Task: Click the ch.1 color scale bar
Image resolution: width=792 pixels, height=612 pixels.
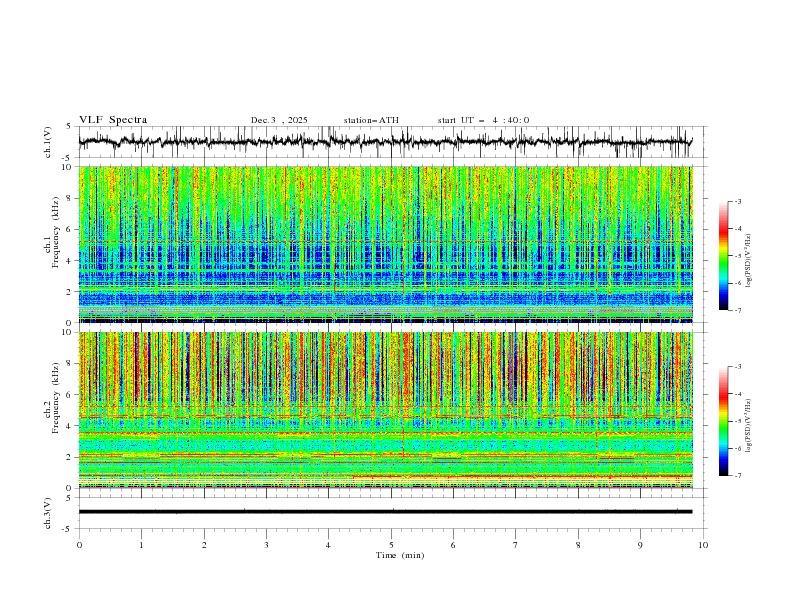Action: [x=723, y=256]
